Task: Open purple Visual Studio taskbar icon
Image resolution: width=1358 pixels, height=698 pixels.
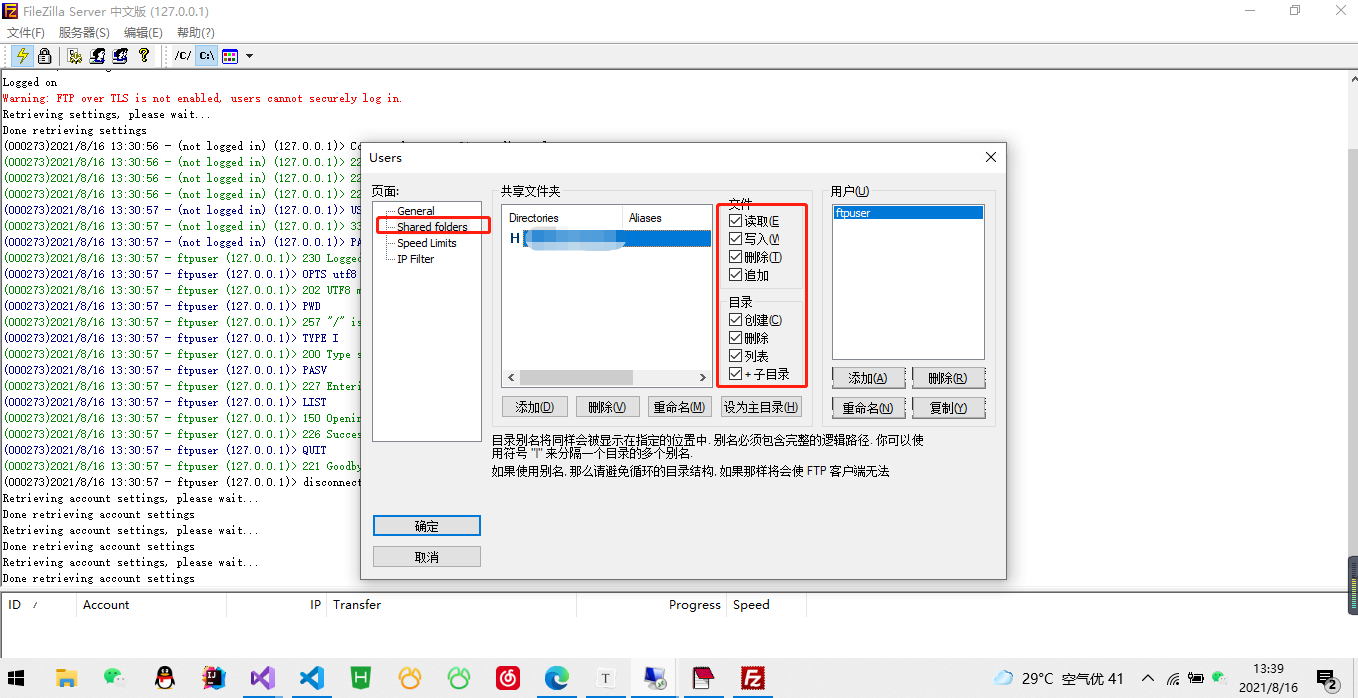Action: coord(263,679)
